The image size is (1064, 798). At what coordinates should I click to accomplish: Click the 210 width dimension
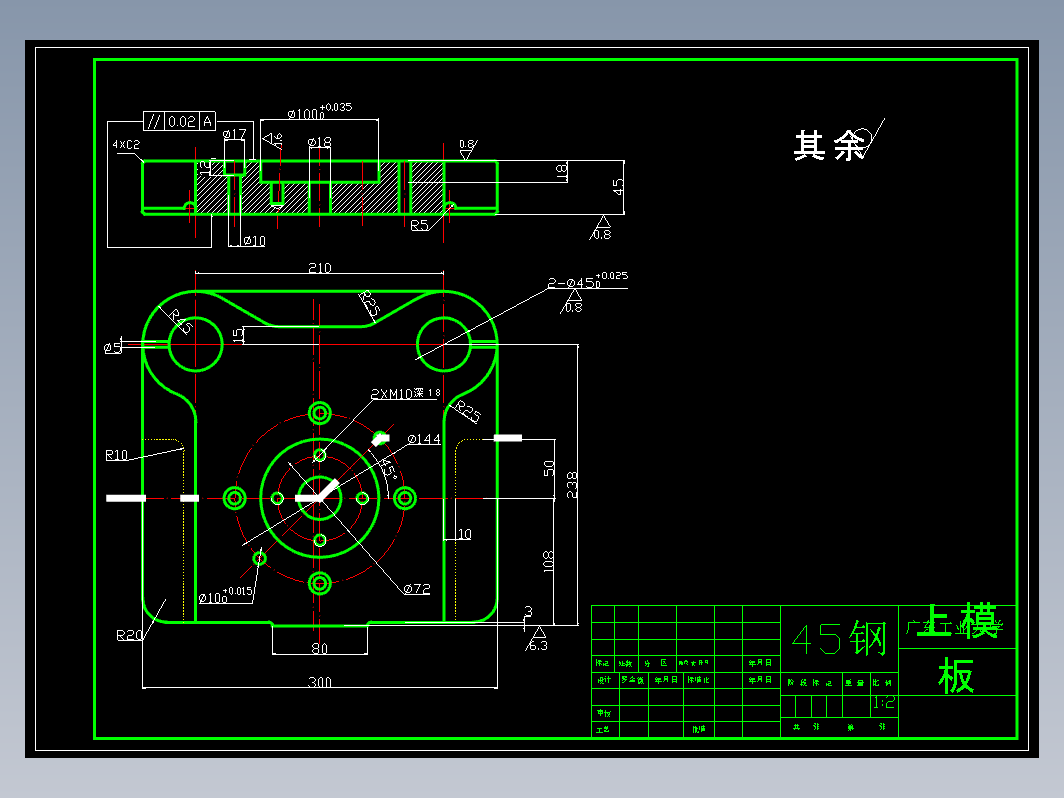tap(320, 267)
